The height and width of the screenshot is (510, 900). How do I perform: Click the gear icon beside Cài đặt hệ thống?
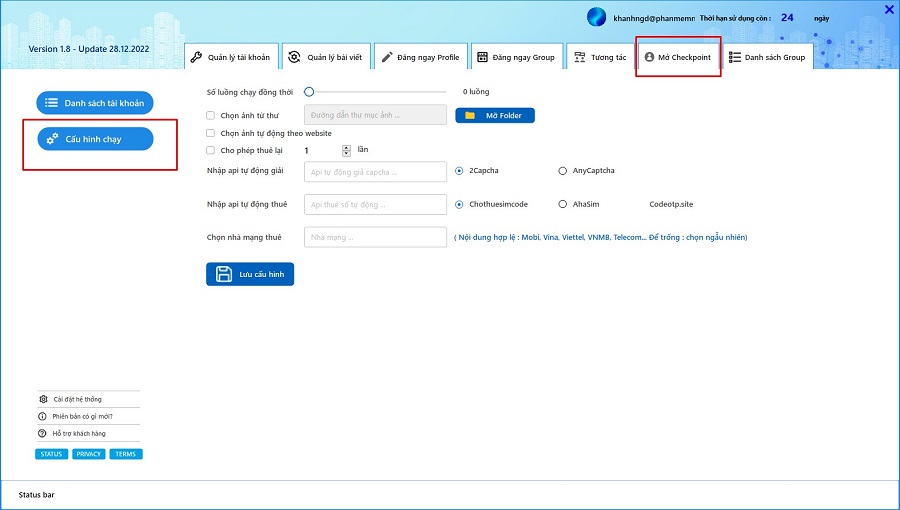point(43,399)
